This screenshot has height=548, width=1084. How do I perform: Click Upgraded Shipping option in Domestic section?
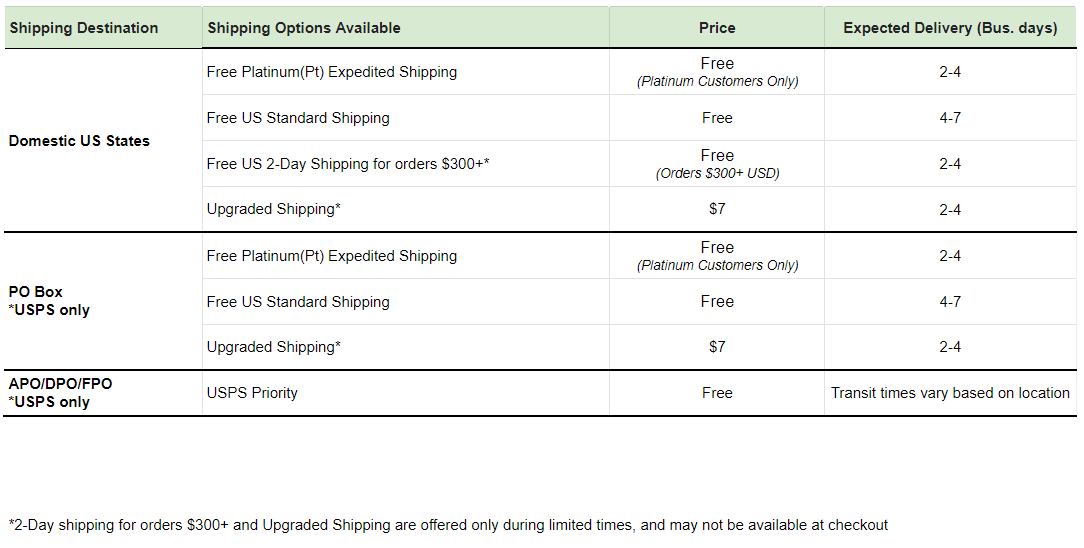(274, 209)
